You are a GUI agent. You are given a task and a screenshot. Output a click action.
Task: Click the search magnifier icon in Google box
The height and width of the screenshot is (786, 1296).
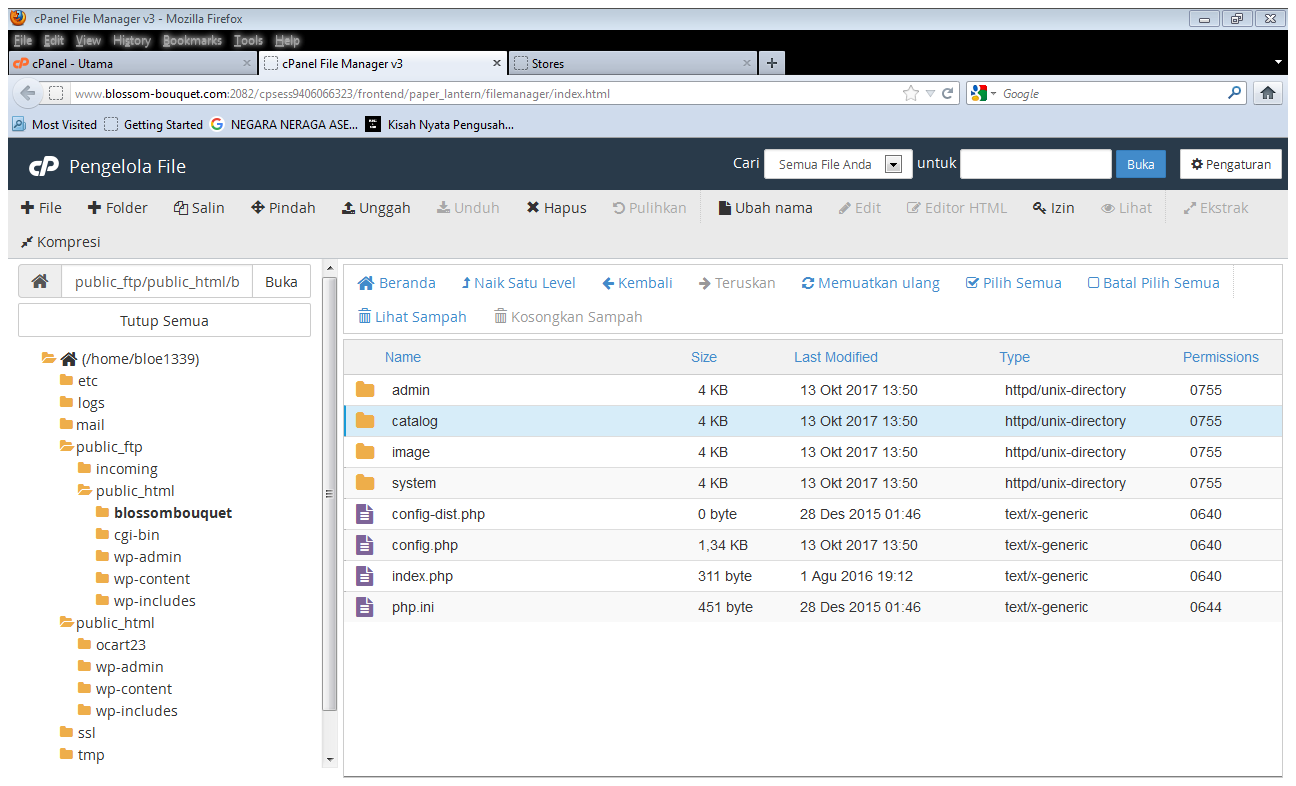coord(1235,93)
